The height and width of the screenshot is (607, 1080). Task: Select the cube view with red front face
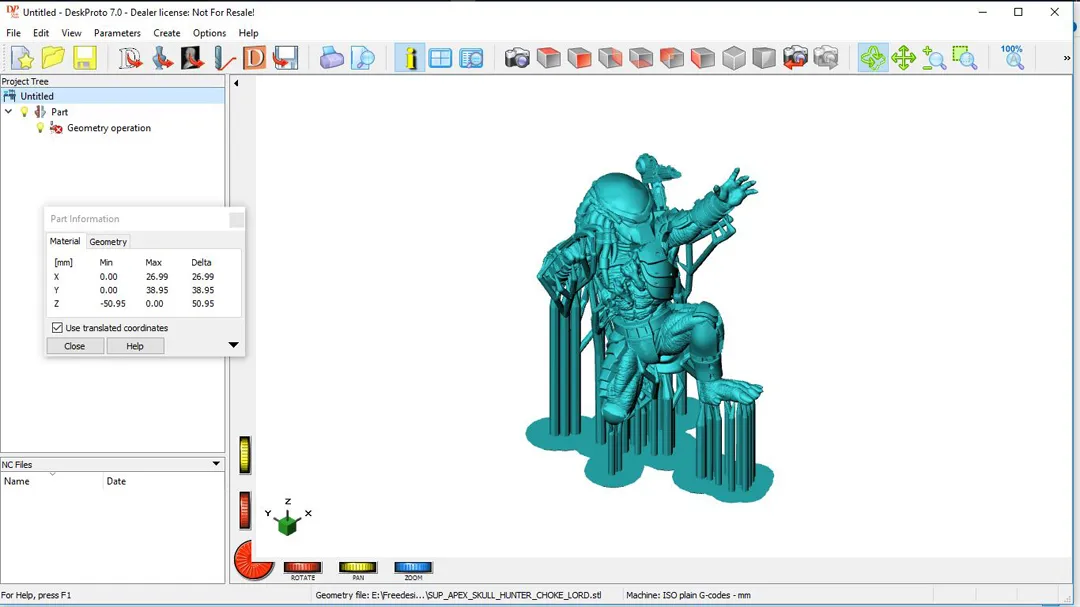click(x=579, y=58)
